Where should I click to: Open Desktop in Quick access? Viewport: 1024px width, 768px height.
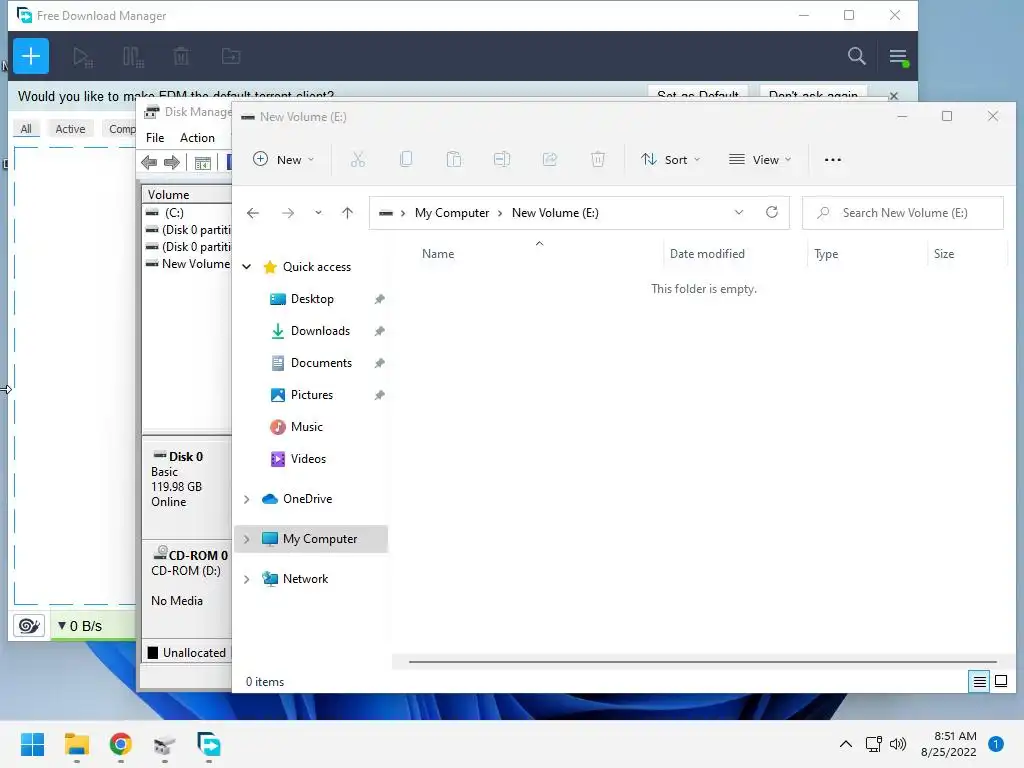click(x=312, y=299)
